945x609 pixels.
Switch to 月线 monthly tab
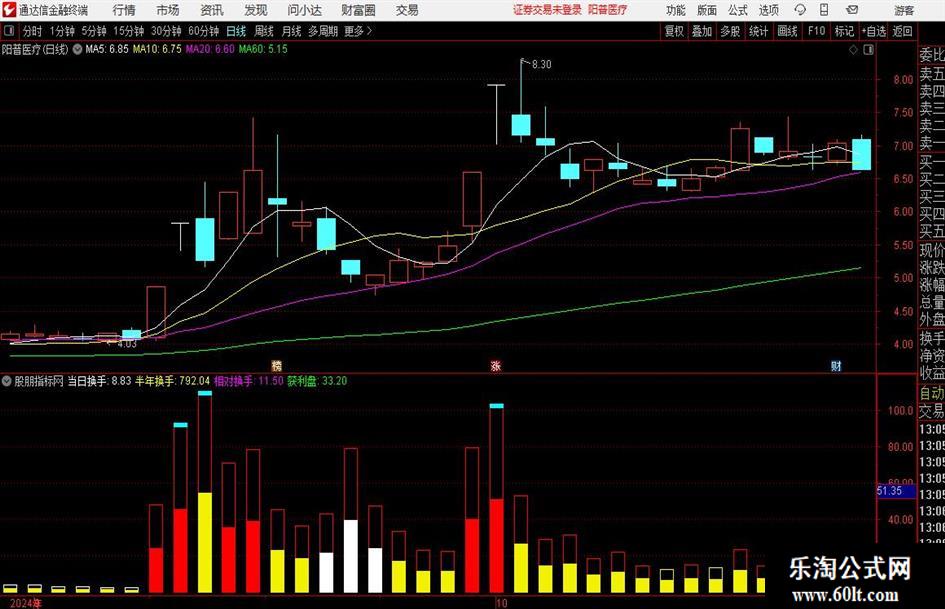click(291, 31)
